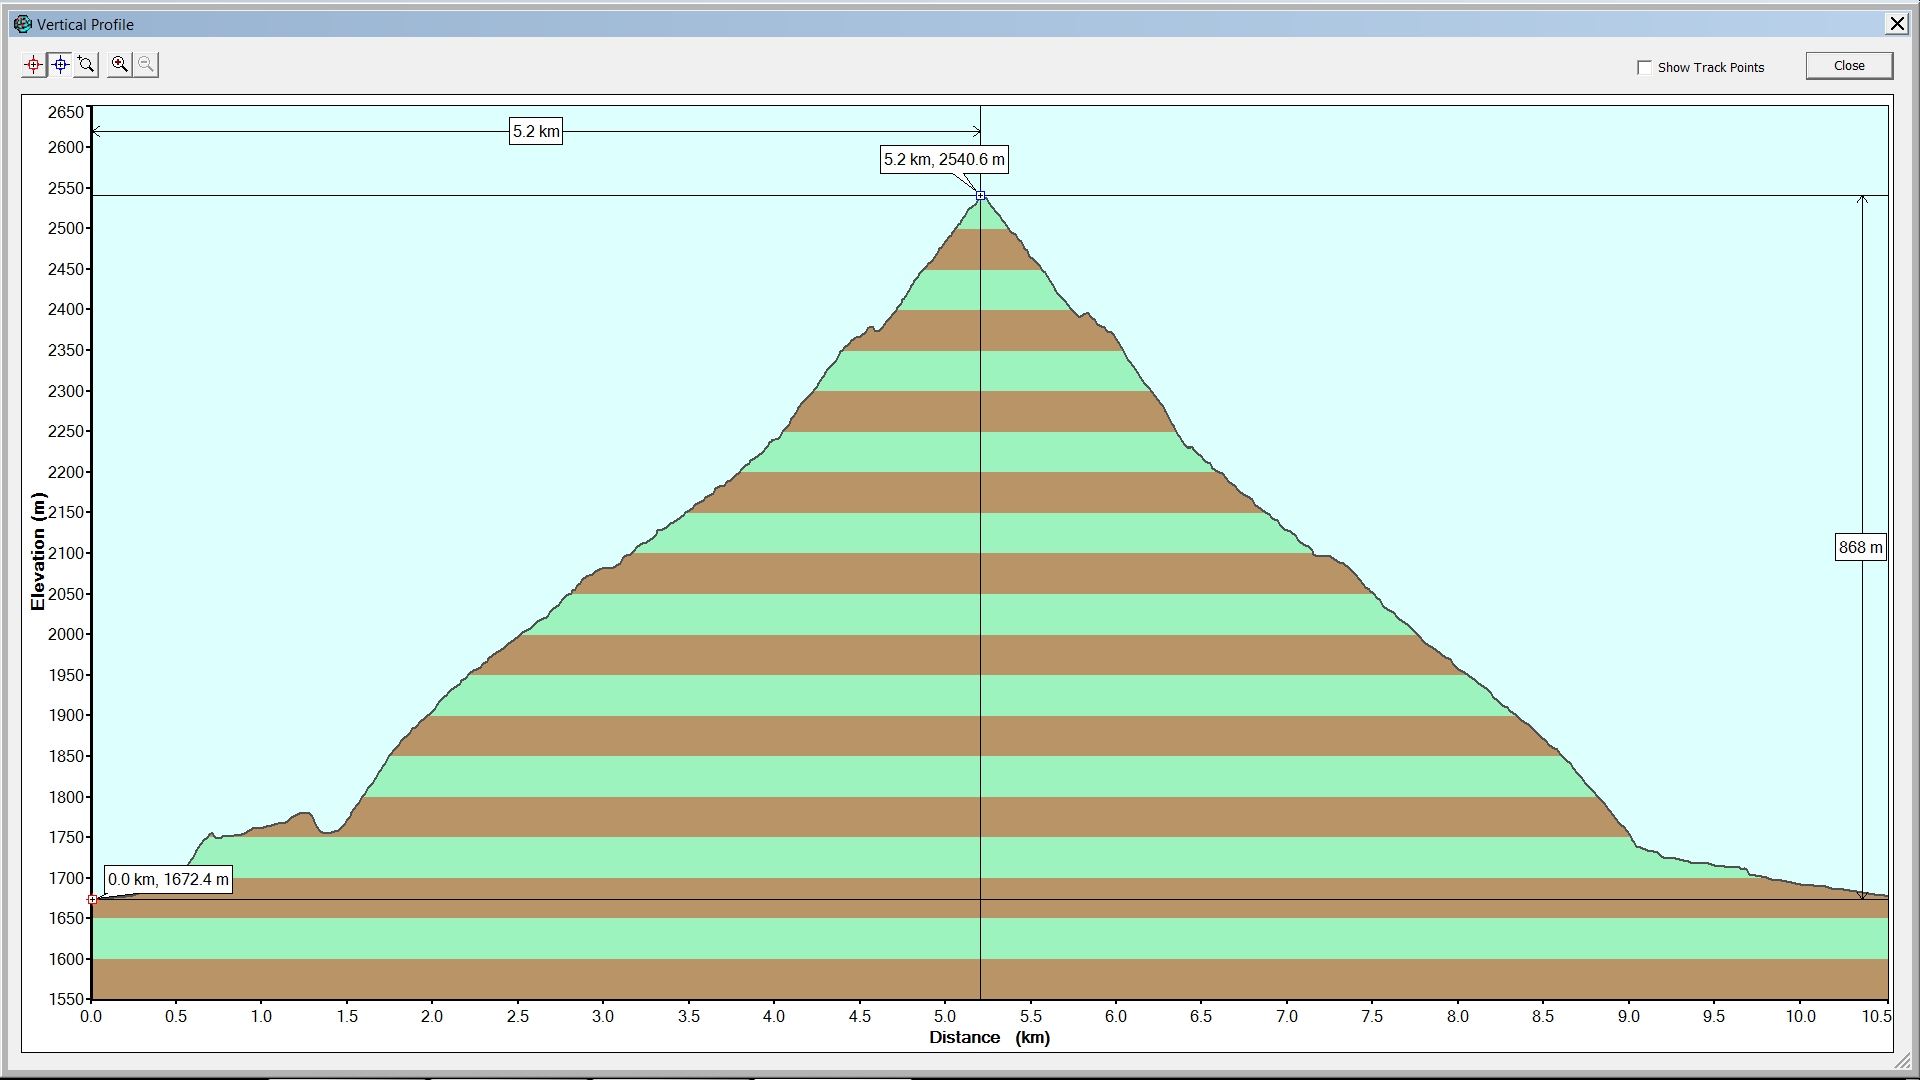Click the 868 m height difference label
This screenshot has height=1080, width=1920.
tap(1860, 547)
